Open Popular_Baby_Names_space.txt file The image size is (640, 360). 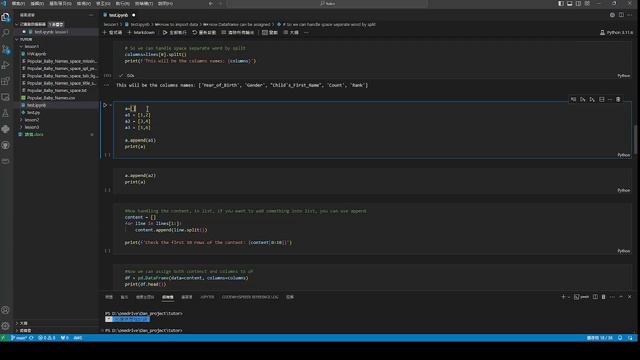coord(56,91)
